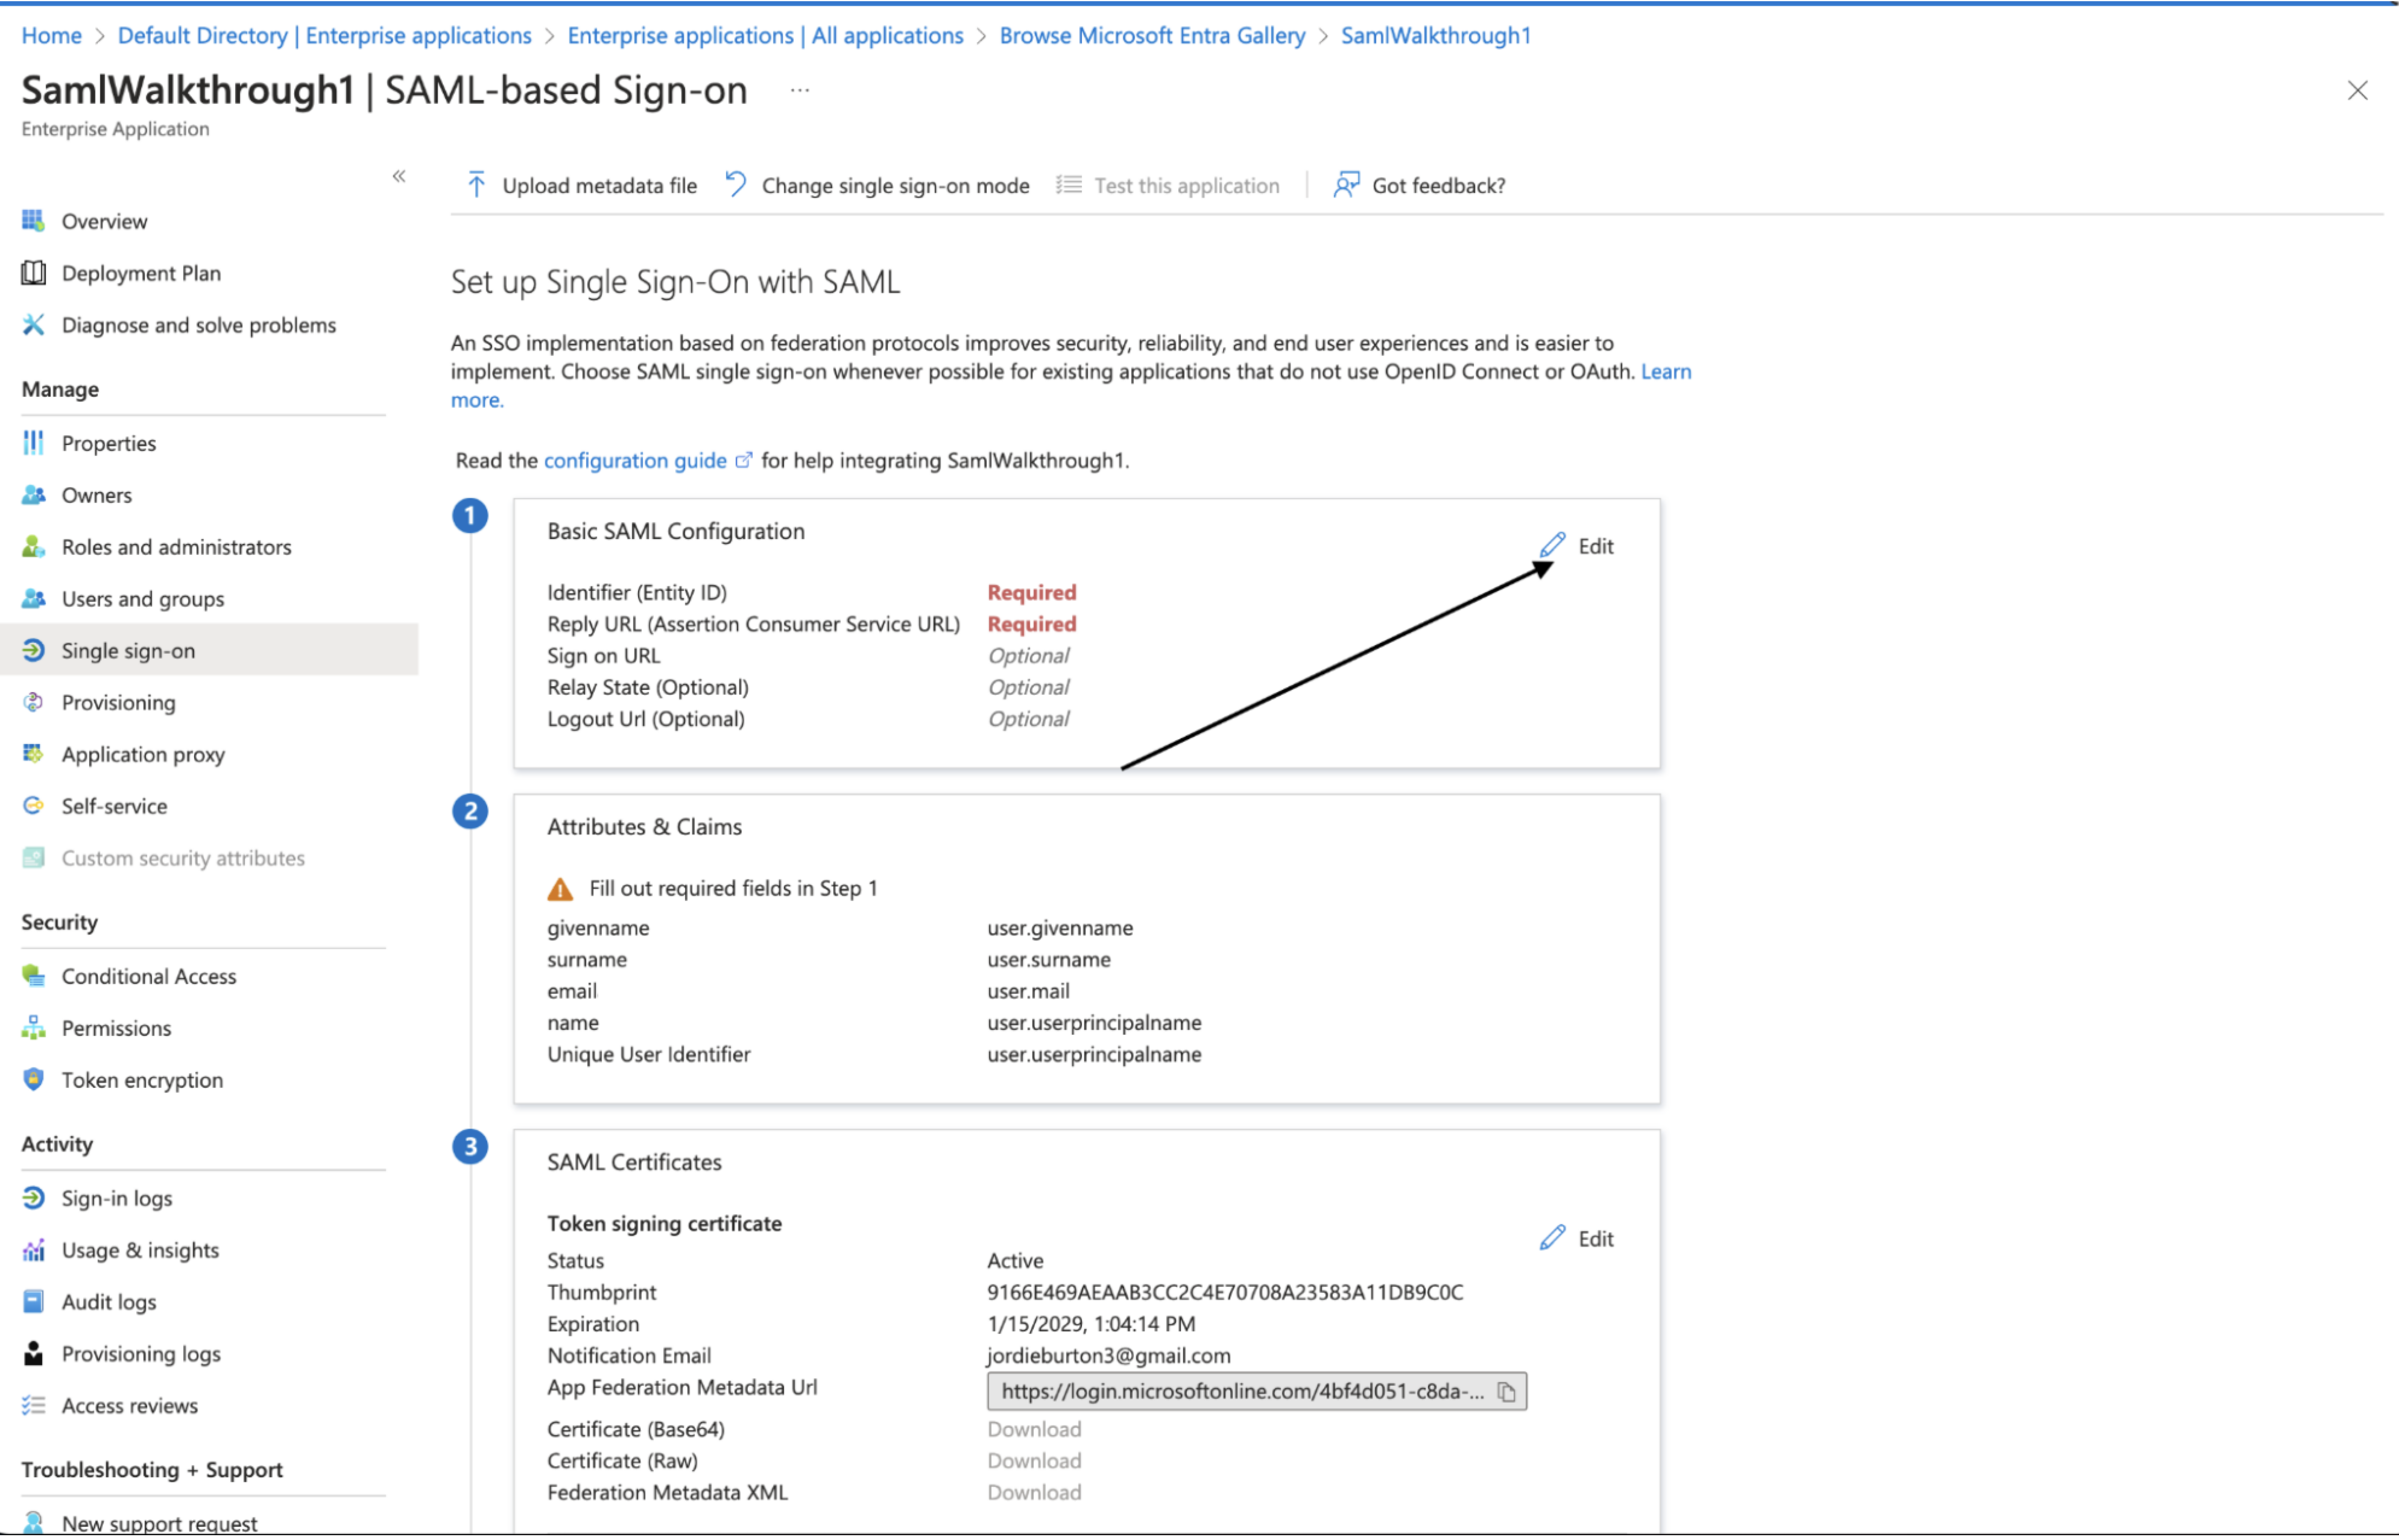
Task: Click the Unique User Identifier row label
Action: [648, 1055]
